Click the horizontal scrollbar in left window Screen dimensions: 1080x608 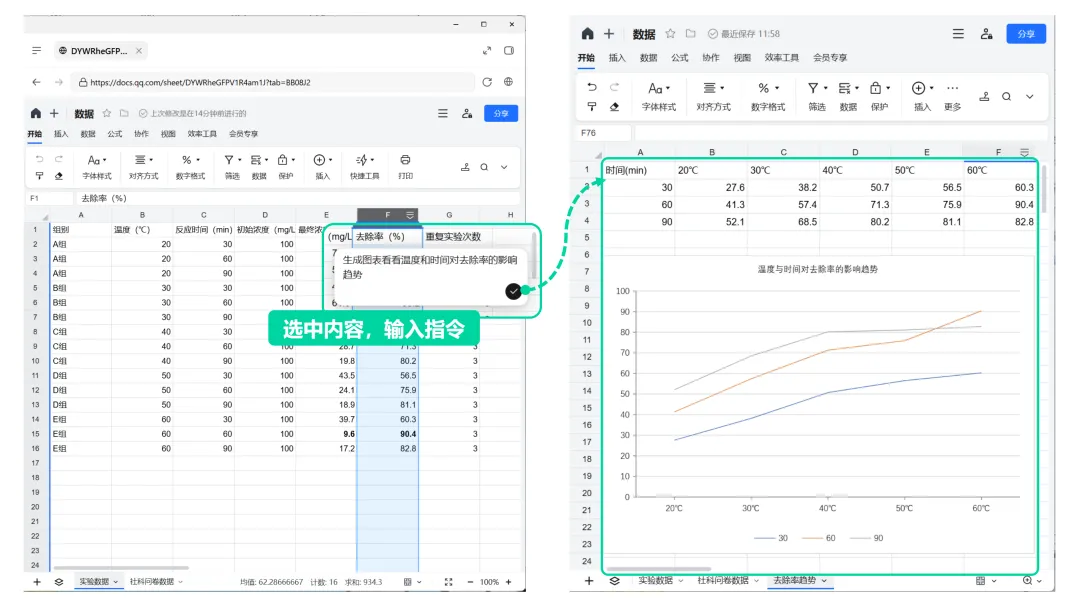(x=121, y=568)
